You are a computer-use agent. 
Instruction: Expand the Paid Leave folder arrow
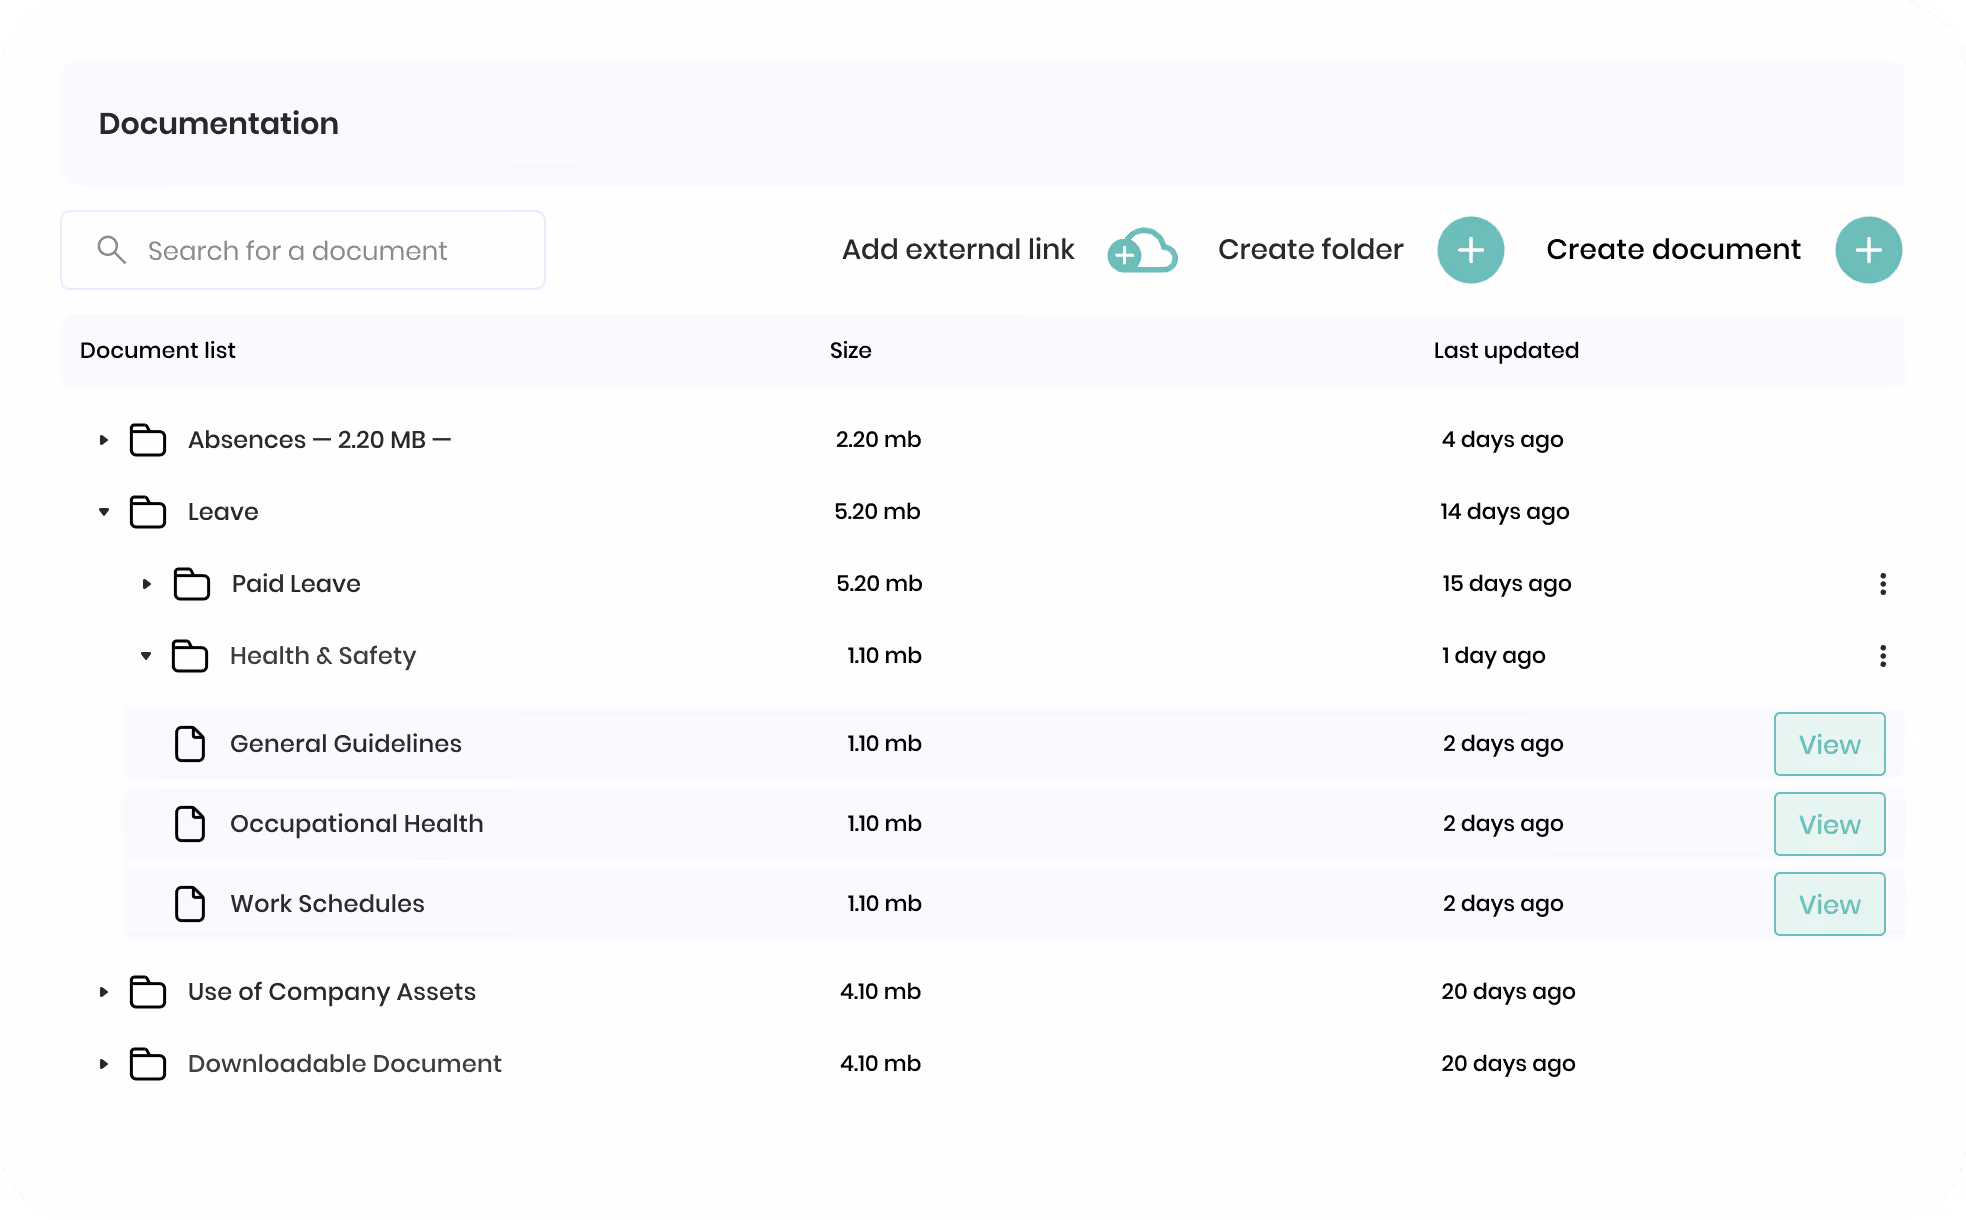click(x=147, y=584)
